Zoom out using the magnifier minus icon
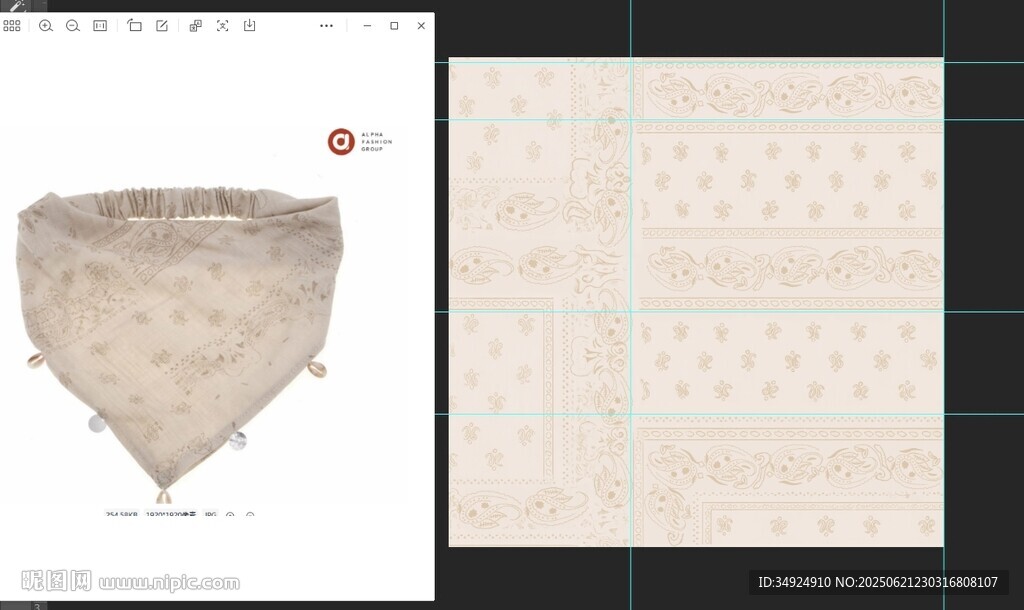Screen dimensions: 1024x610 pyautogui.click(x=73, y=26)
